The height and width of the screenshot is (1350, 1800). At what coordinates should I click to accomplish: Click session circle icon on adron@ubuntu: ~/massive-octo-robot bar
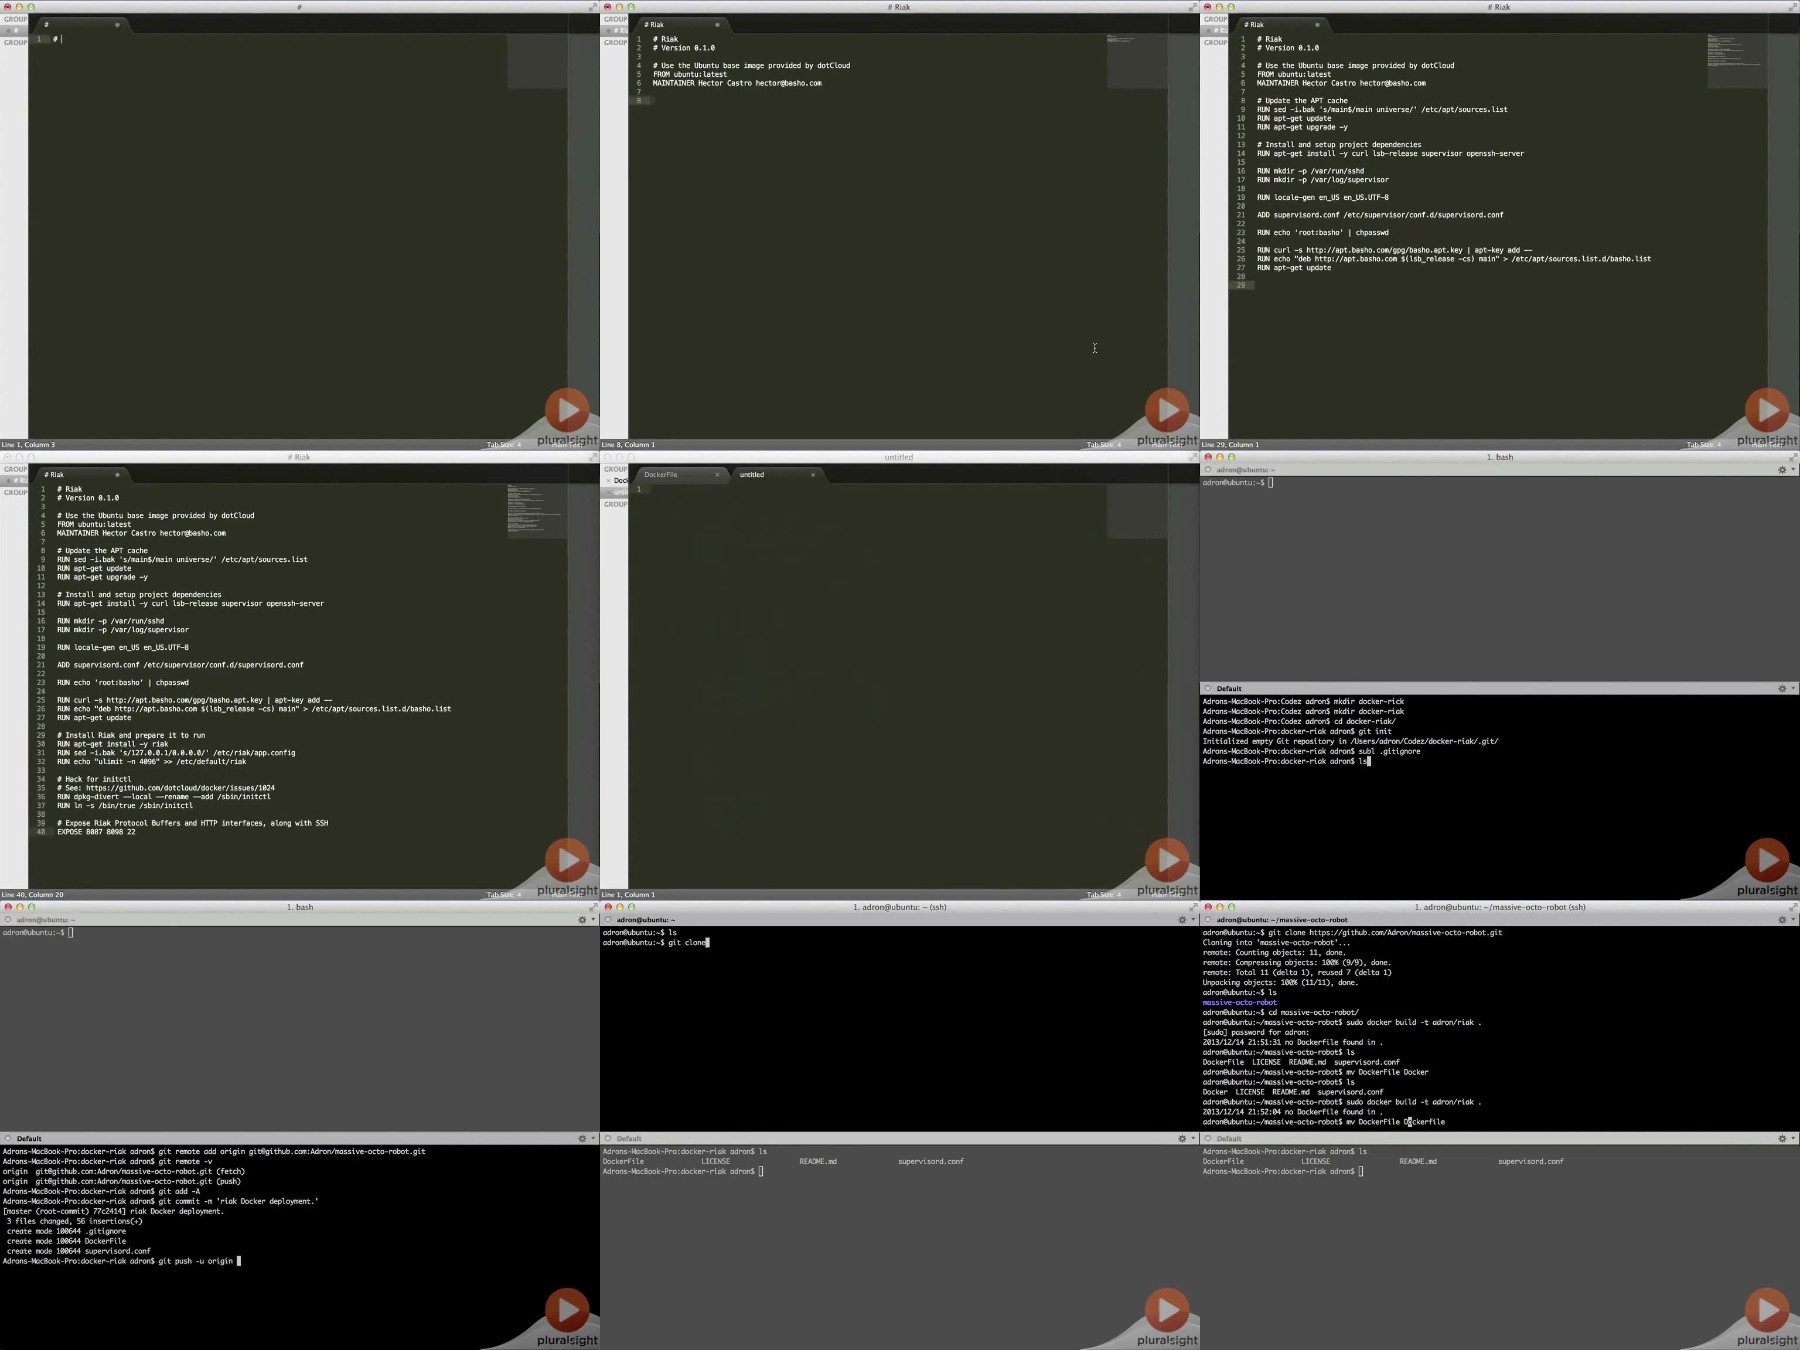[x=1208, y=920]
